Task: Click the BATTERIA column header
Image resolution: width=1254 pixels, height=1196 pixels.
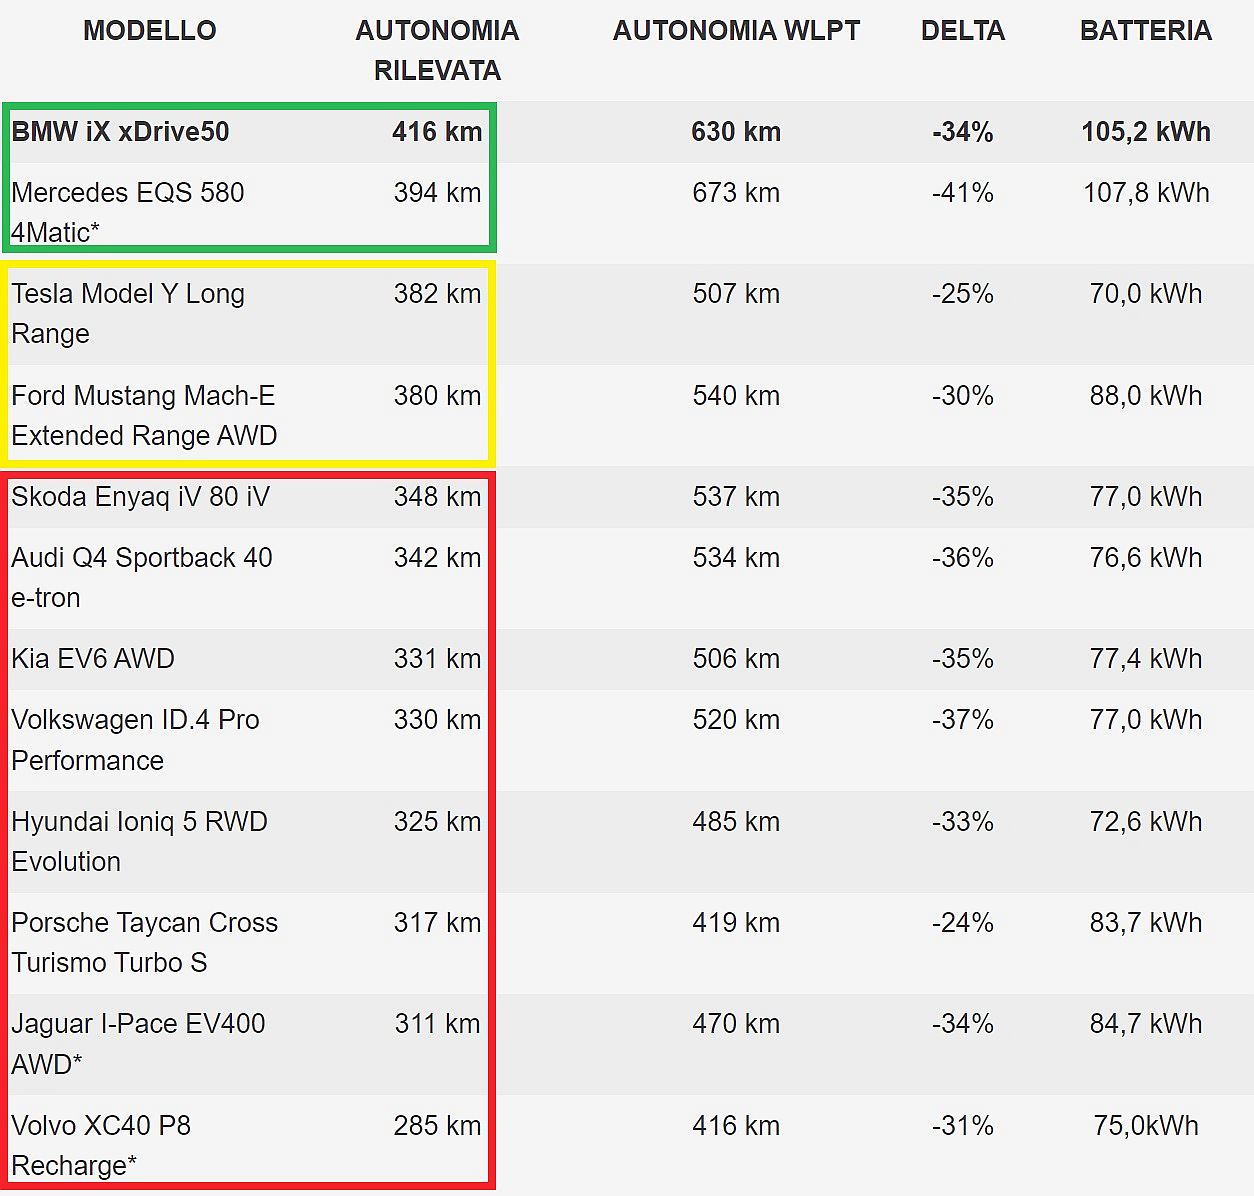Action: pyautogui.click(x=1146, y=30)
